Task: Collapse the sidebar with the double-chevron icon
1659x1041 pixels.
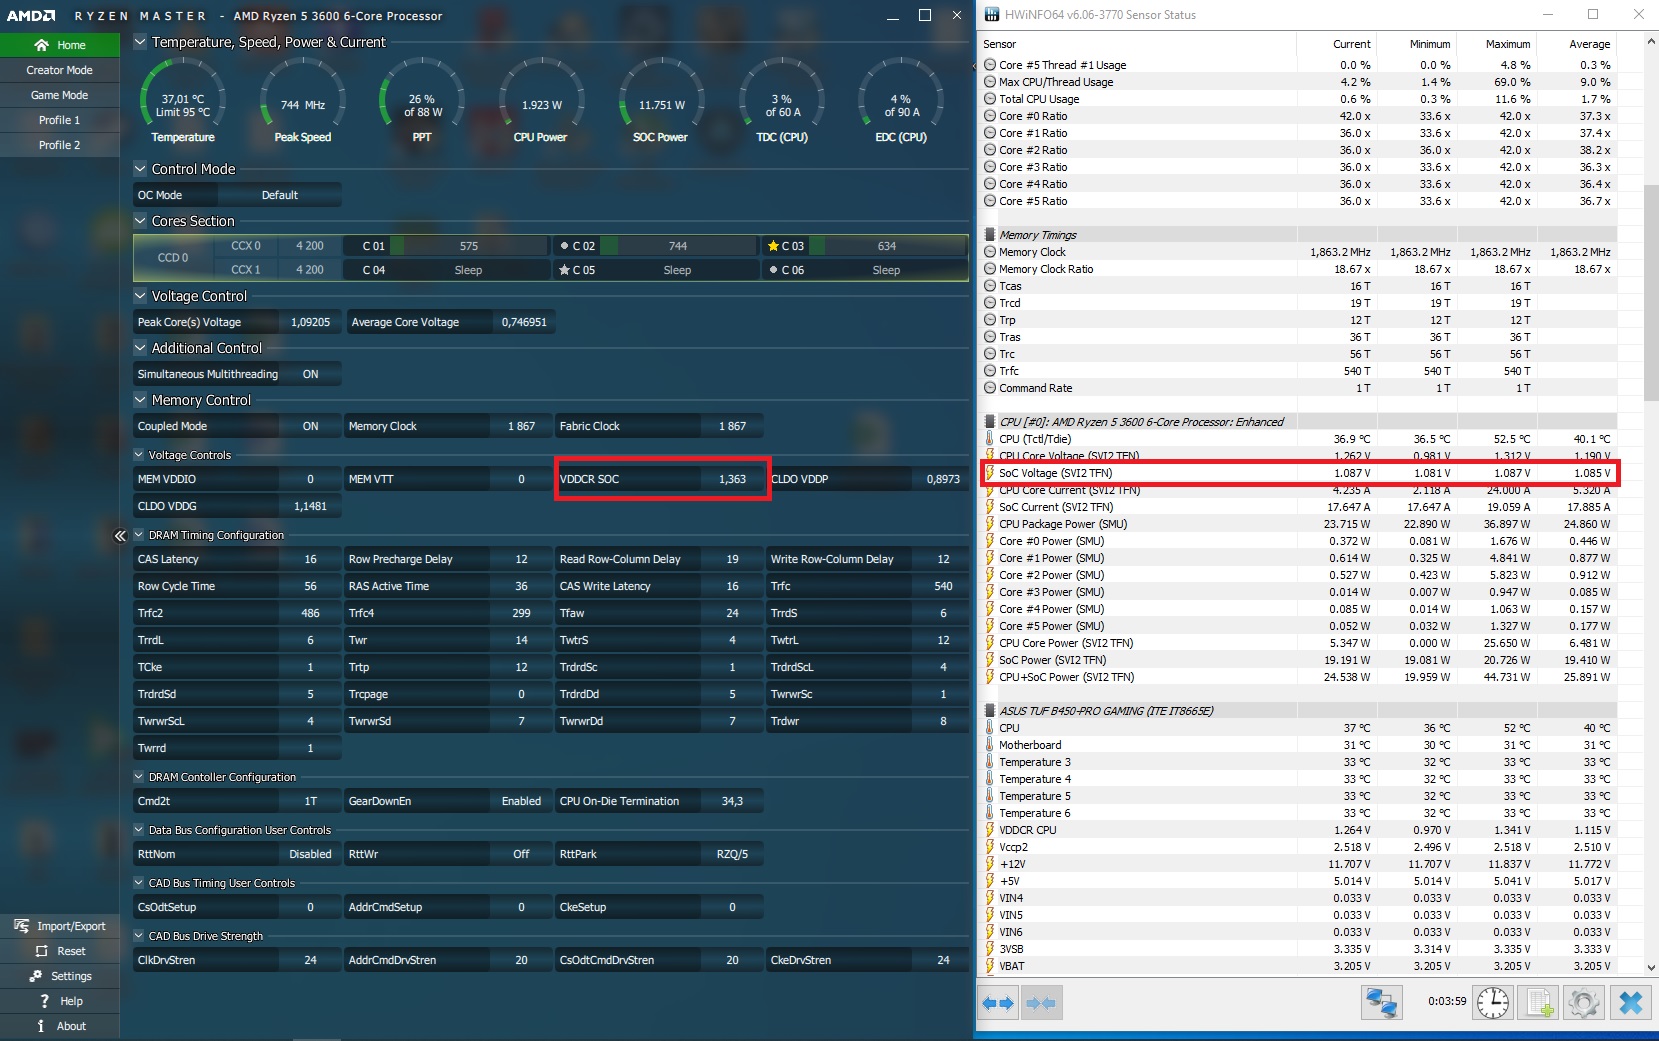Action: tap(120, 536)
